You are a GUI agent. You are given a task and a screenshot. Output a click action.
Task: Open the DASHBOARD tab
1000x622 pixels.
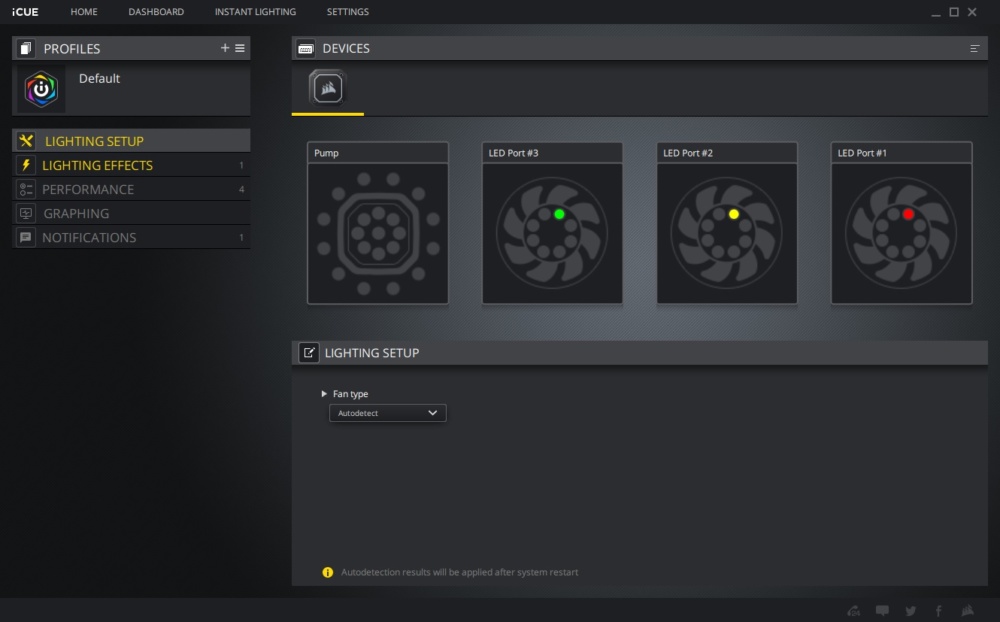tap(156, 11)
